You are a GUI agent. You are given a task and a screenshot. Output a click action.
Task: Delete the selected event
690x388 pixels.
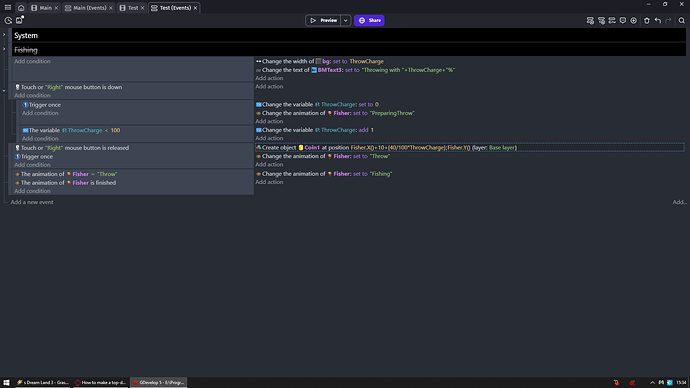[x=646, y=21]
